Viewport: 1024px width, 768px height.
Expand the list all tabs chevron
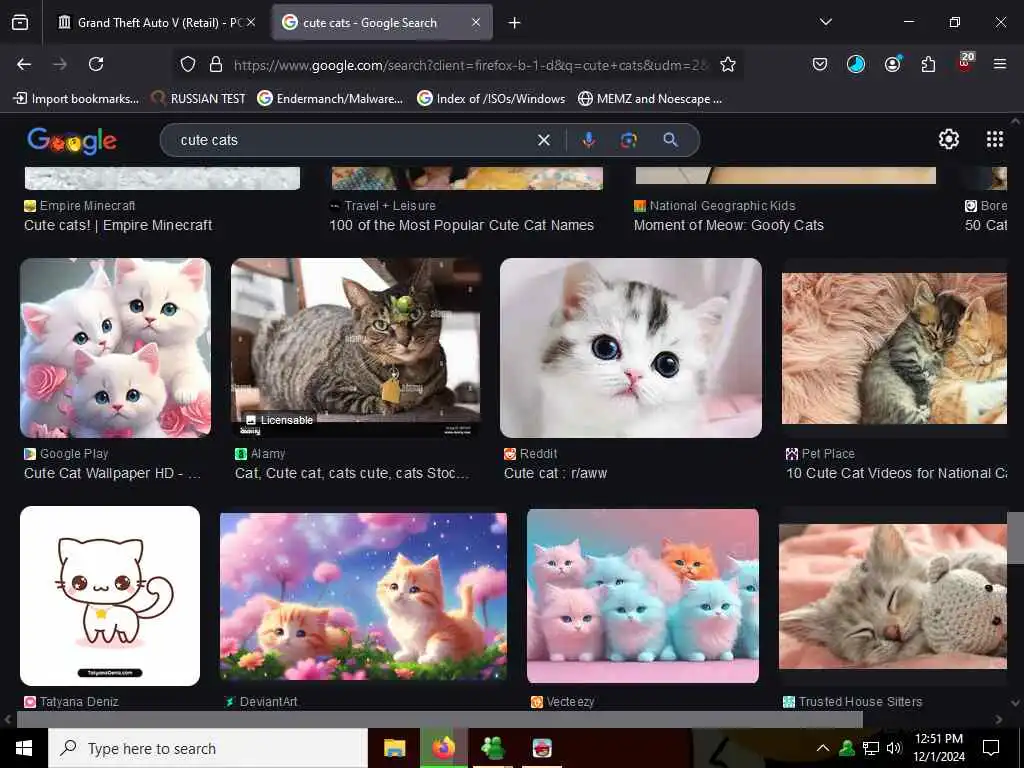point(826,22)
